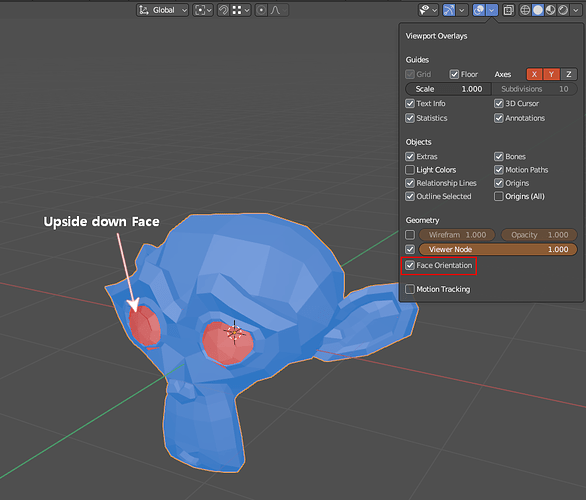The width and height of the screenshot is (586, 500).
Task: Enable the Light Colors checkbox
Action: pos(410,170)
